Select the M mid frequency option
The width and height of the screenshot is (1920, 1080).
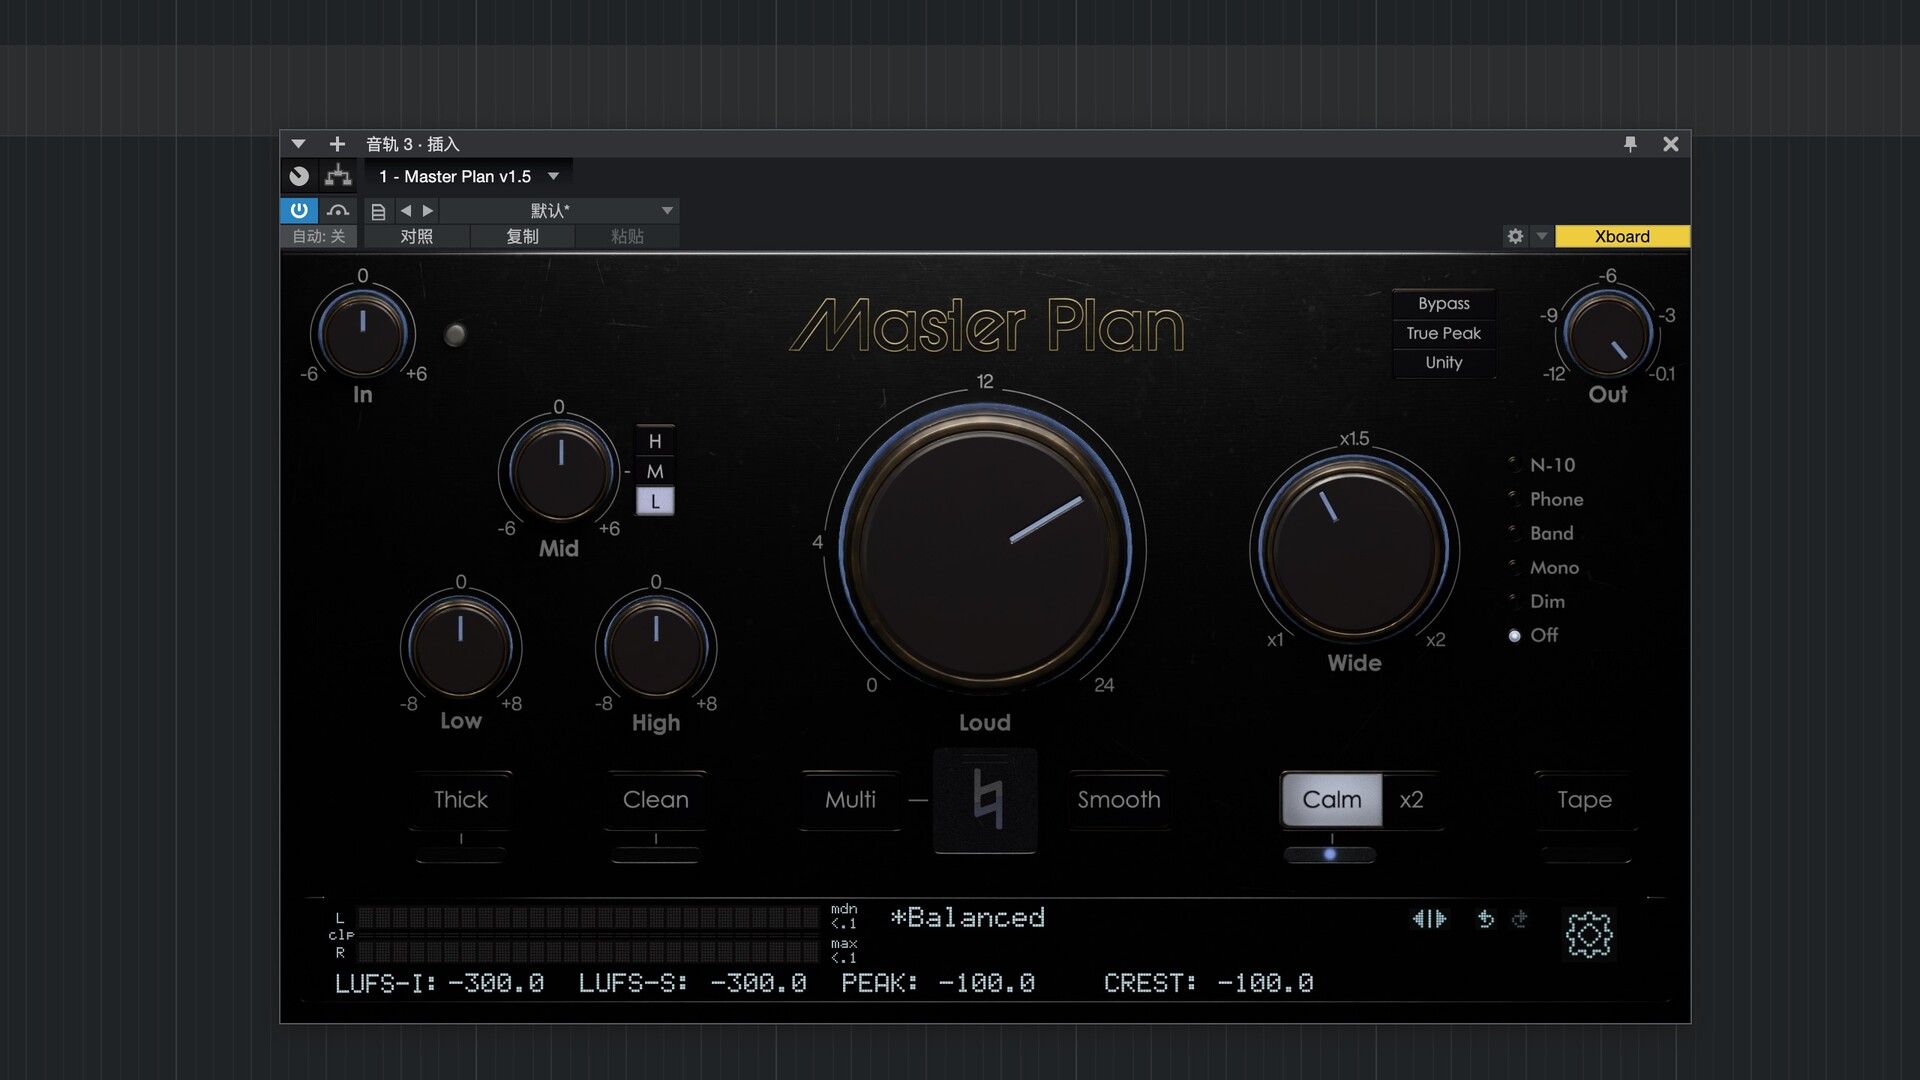click(x=655, y=471)
